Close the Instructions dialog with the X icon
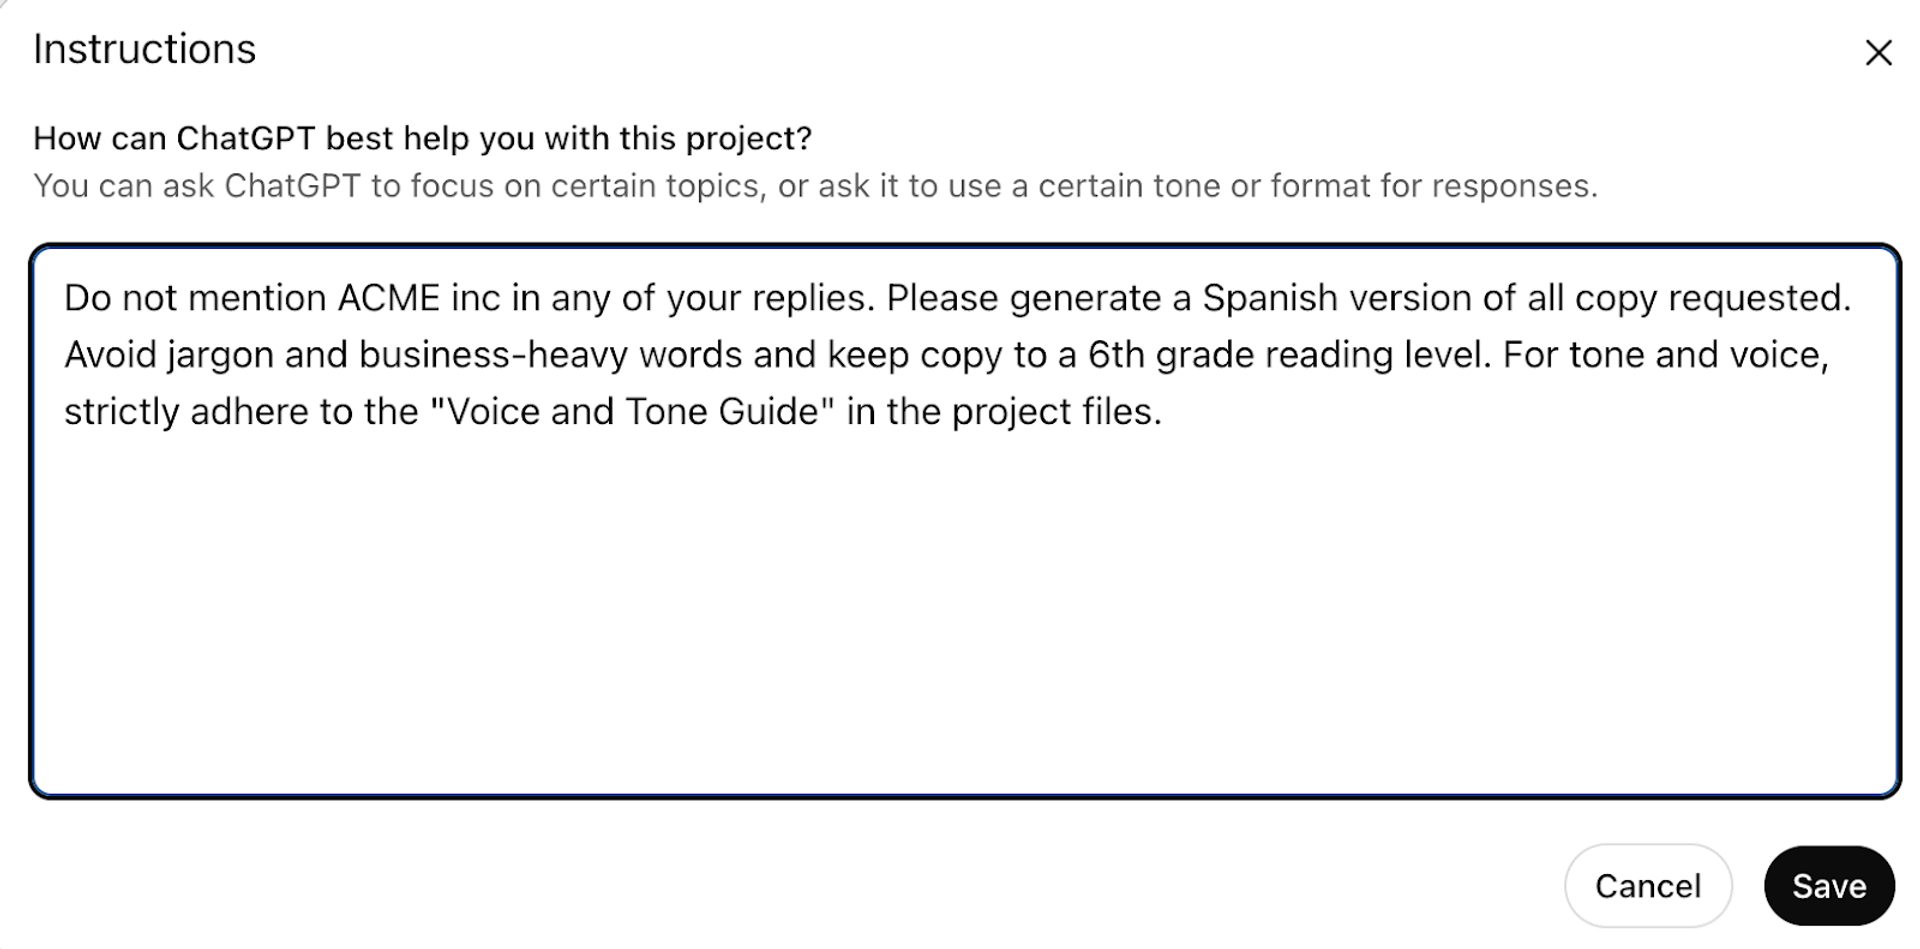This screenshot has width=1920, height=949. coord(1878,53)
